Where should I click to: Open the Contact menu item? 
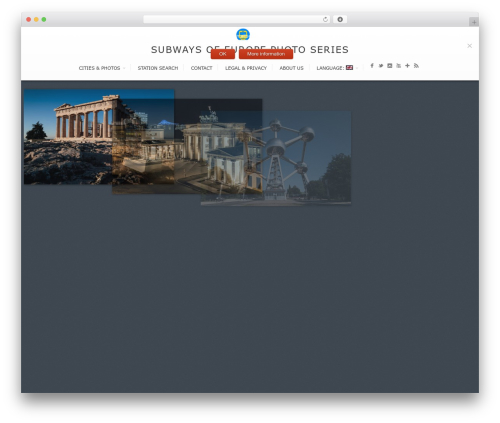coord(201,68)
